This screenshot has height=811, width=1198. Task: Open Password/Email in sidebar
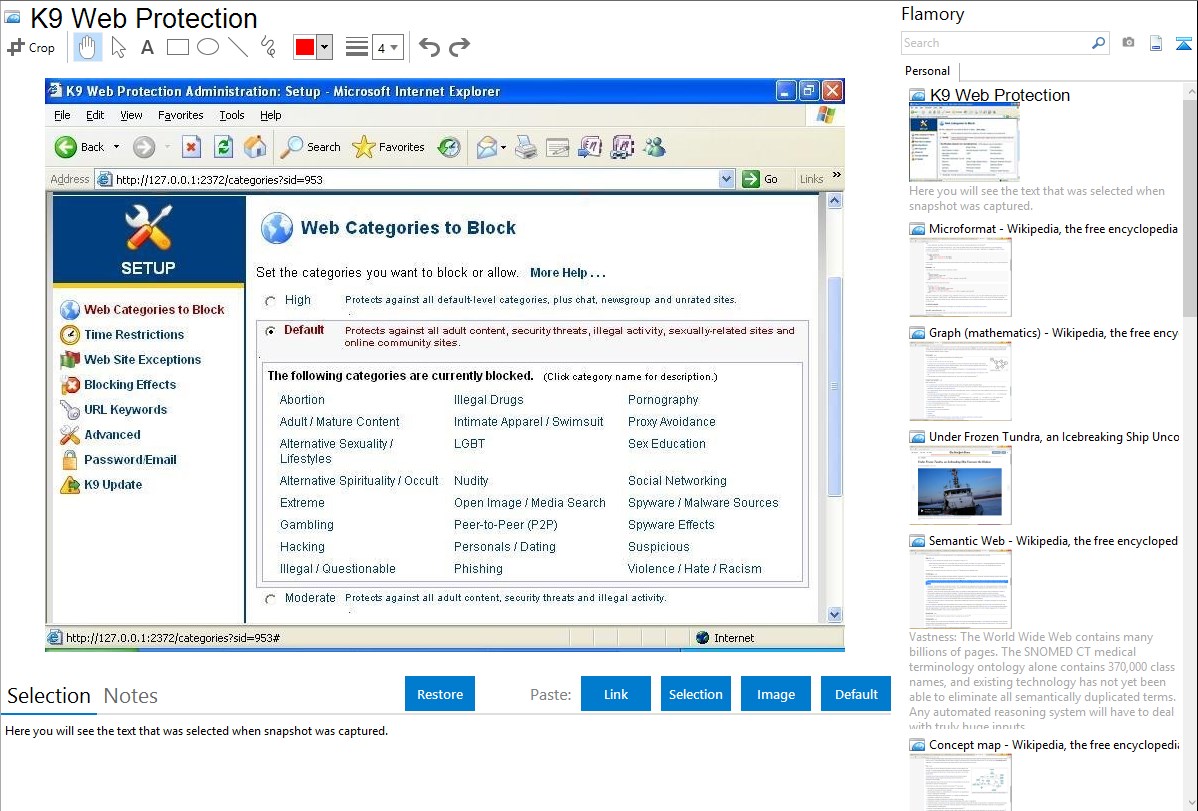(x=130, y=459)
